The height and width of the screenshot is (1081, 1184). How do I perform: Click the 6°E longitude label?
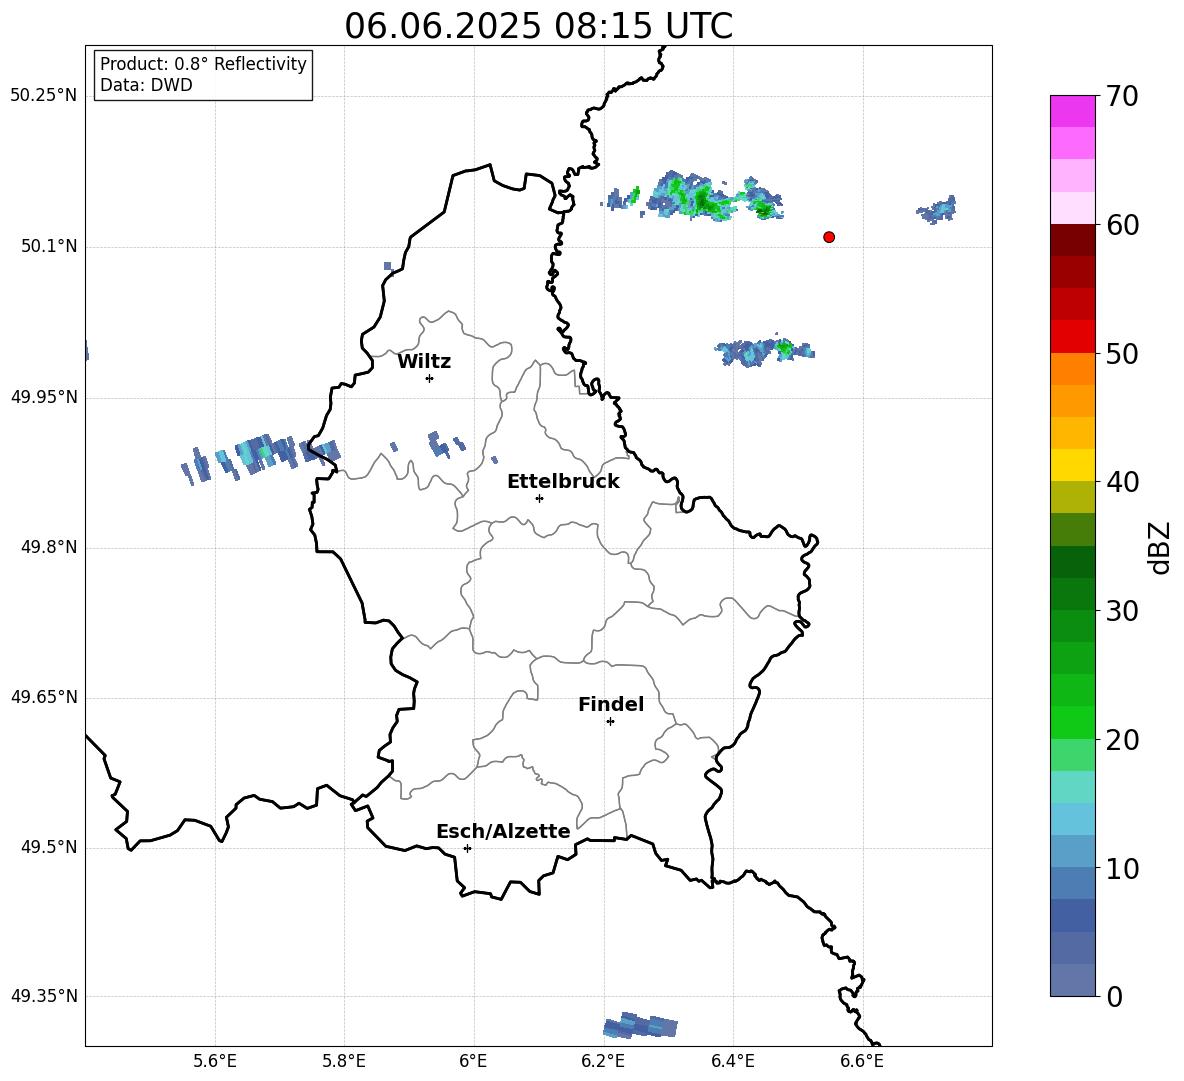(x=473, y=1062)
